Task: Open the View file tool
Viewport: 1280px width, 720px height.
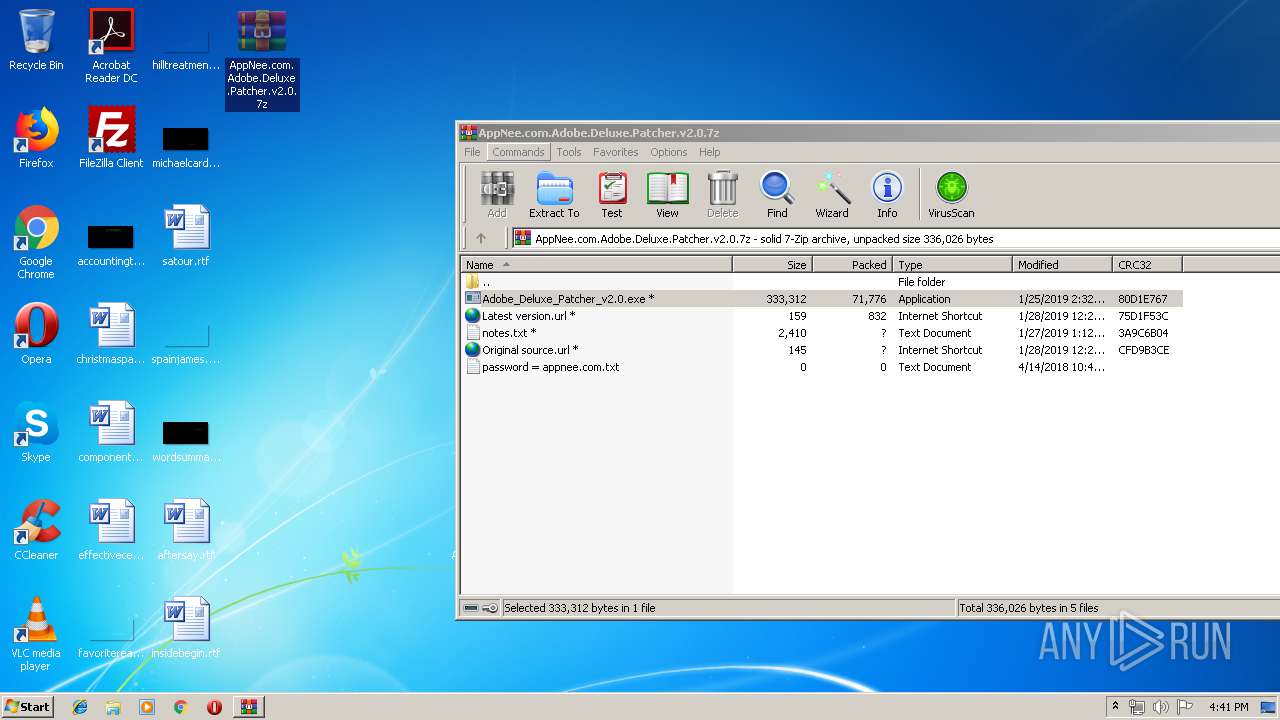Action: point(667,194)
